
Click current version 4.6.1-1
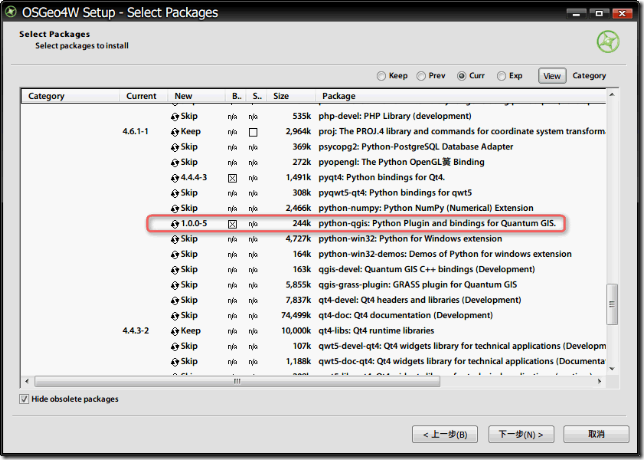click(136, 131)
